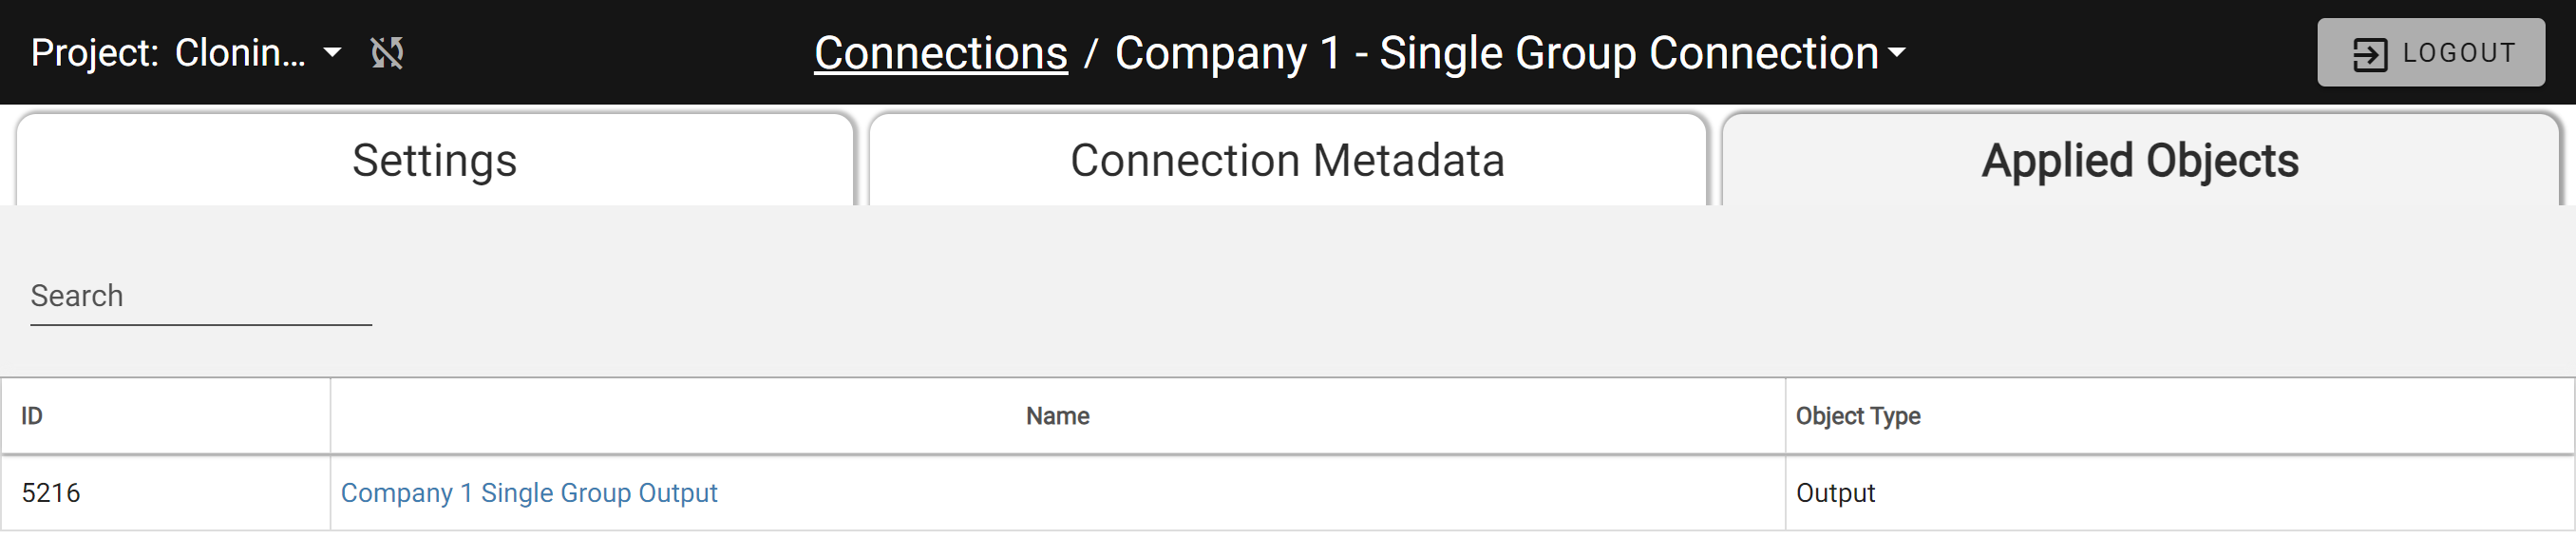Select the row cell with ID 5216
This screenshot has height=539, width=2576.
click(166, 493)
